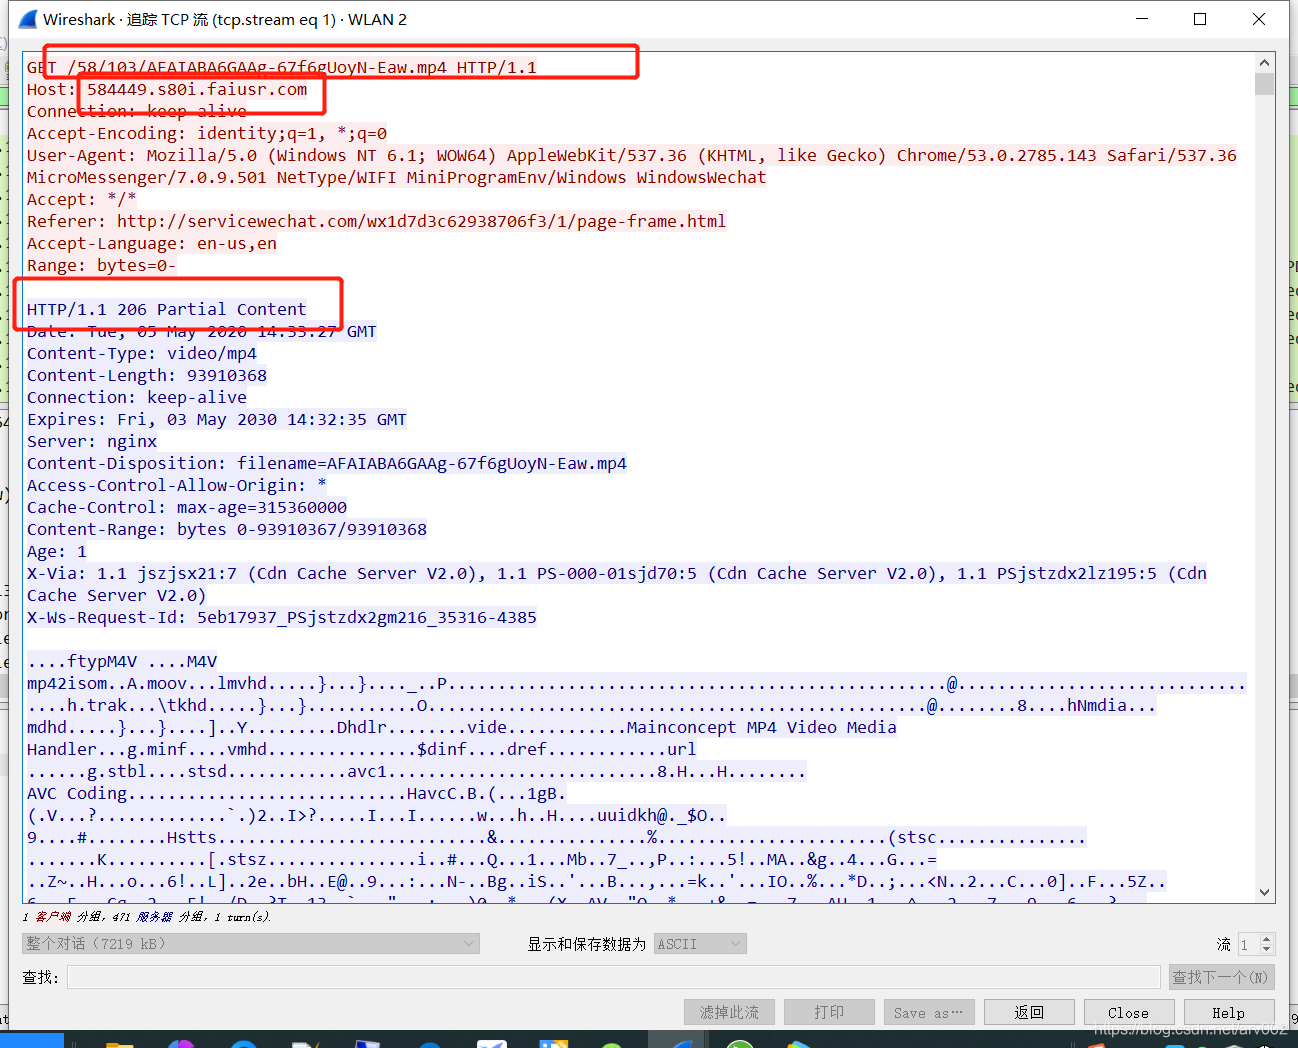Click the Content-Length: 93910368 line
The image size is (1298, 1048).
tap(147, 375)
